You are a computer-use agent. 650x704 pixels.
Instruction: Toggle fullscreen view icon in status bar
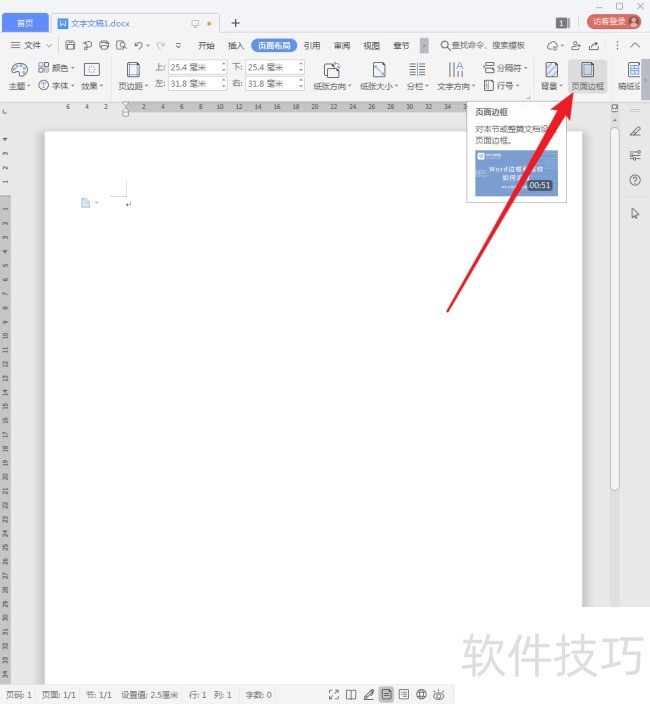pyautogui.click(x=334, y=695)
